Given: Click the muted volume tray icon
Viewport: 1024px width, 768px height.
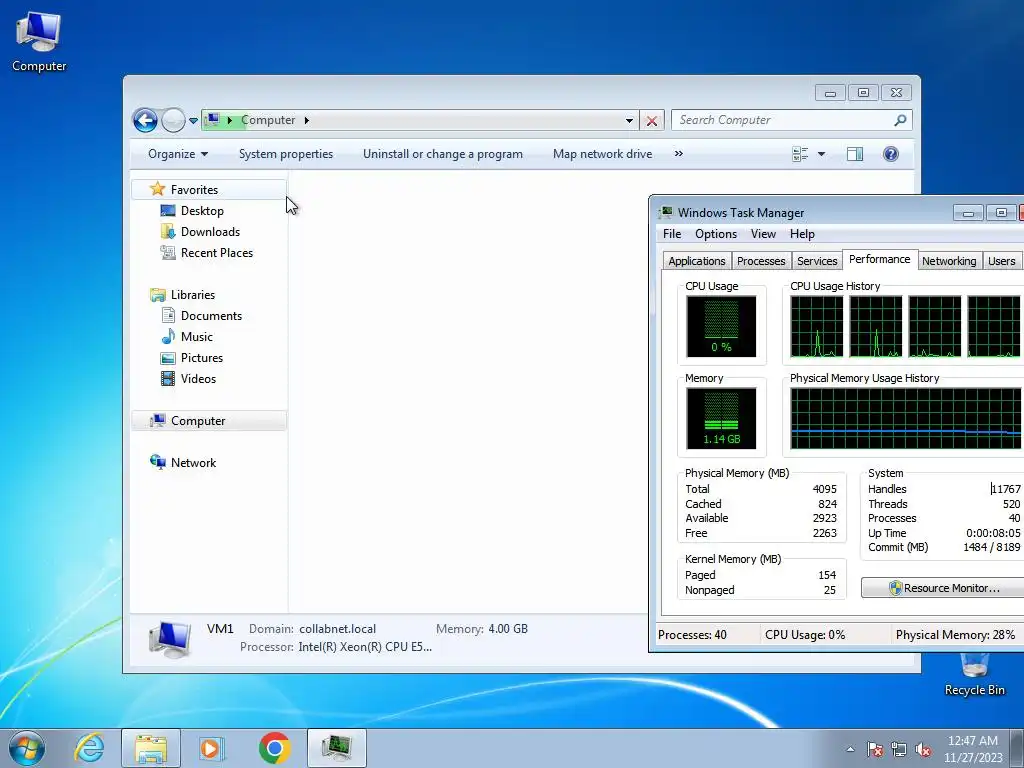Looking at the screenshot, I should [x=923, y=750].
